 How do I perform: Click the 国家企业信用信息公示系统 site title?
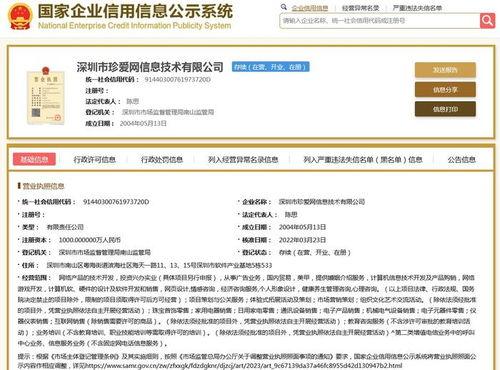tap(135, 11)
